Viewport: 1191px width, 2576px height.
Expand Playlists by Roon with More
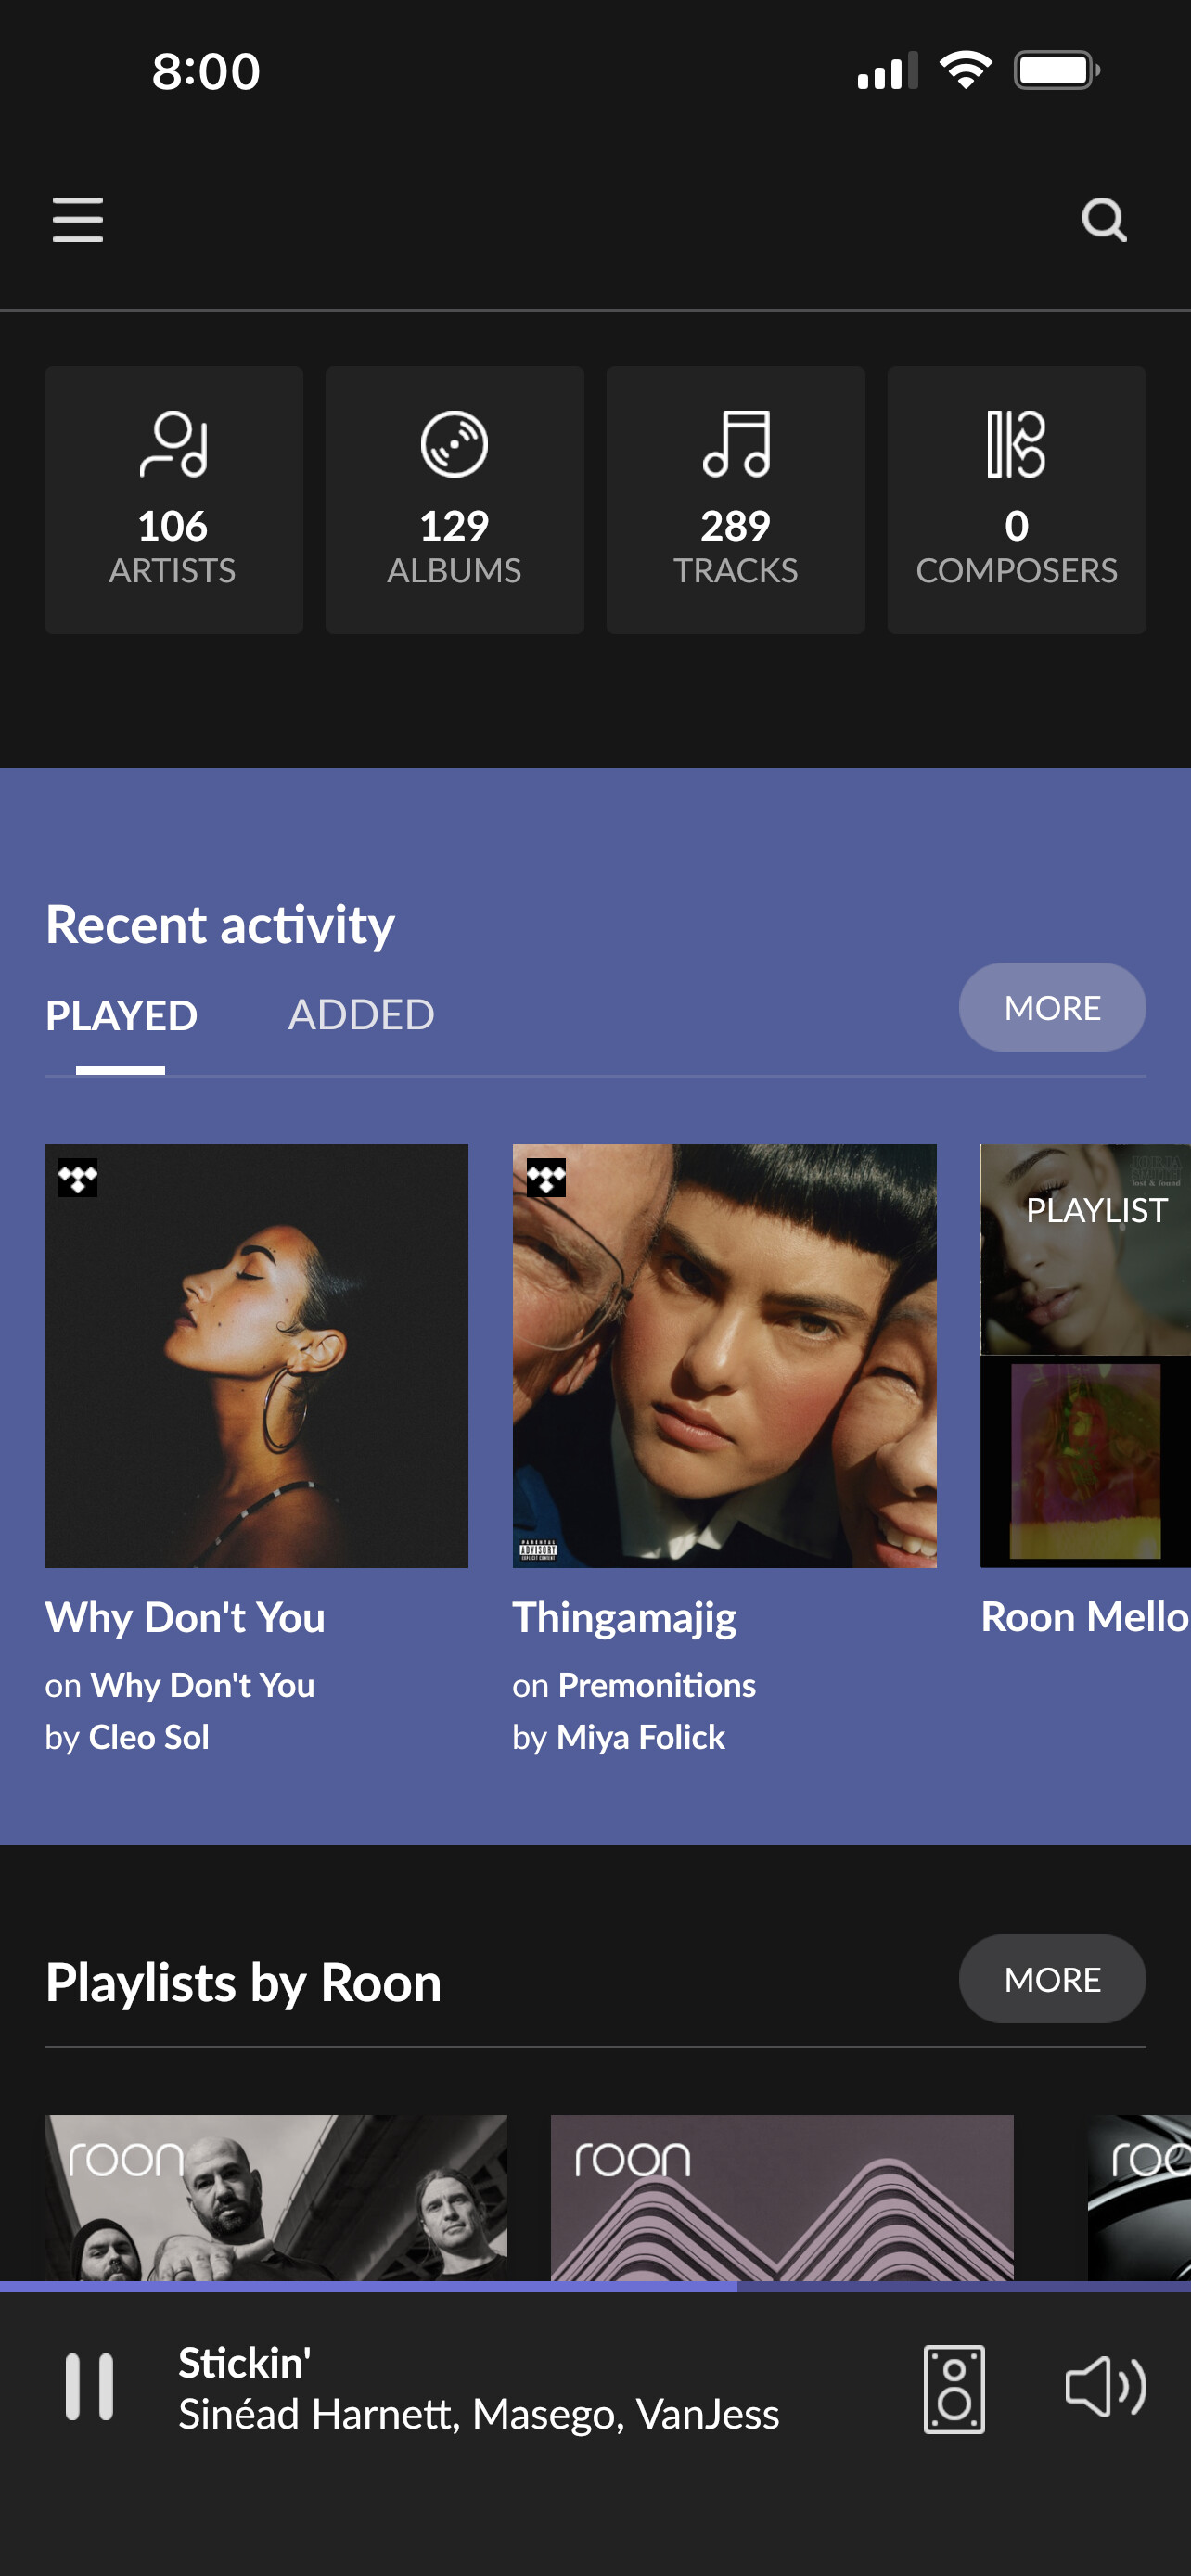1052,1979
